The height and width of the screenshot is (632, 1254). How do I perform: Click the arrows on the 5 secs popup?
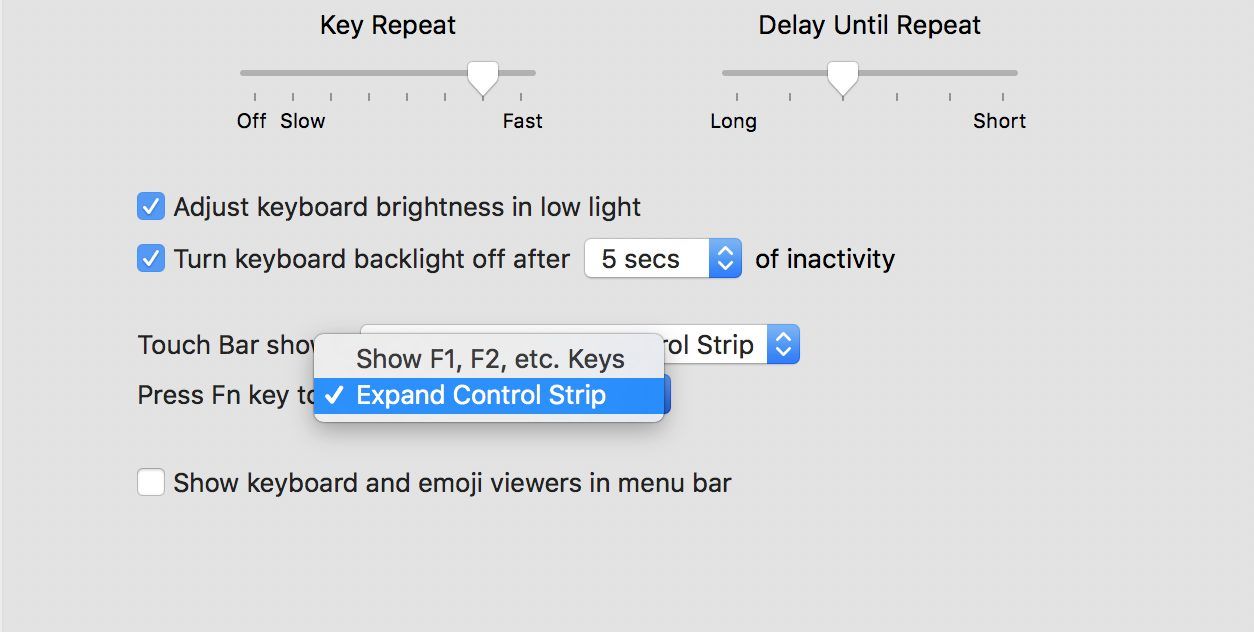(x=726, y=259)
